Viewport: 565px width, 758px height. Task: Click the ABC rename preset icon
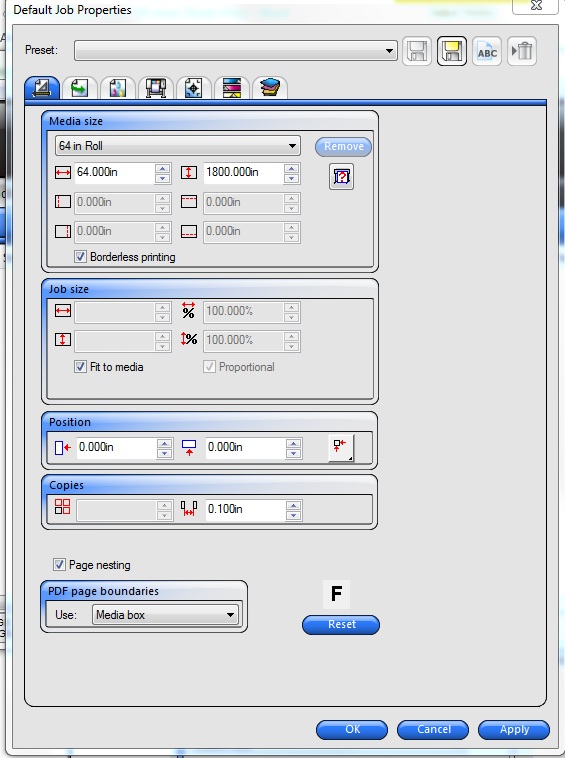(x=487, y=51)
